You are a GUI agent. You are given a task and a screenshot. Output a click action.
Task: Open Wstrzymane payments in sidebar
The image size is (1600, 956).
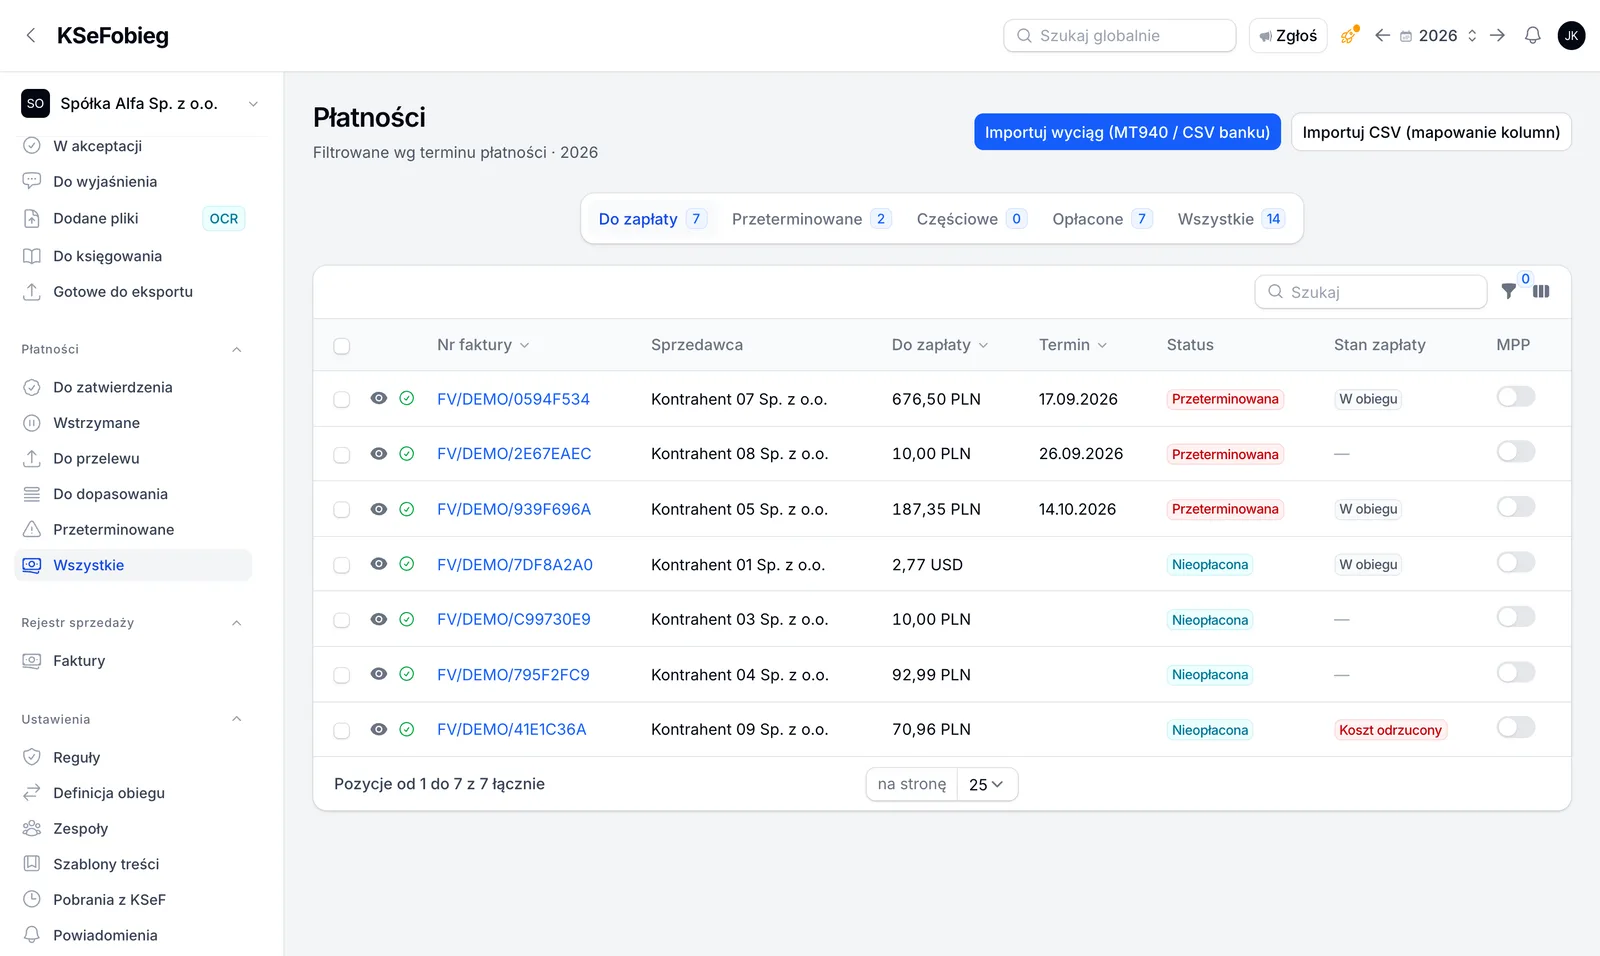click(x=133, y=423)
